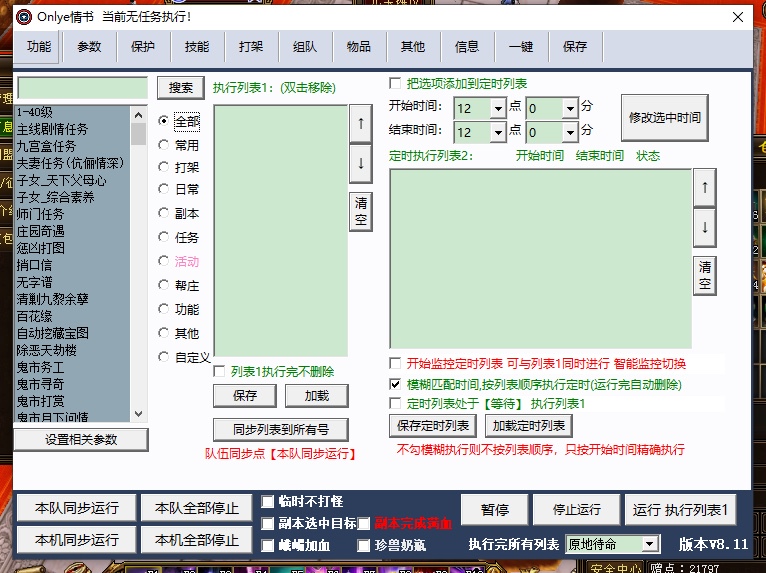The width and height of the screenshot is (766, 573).
Task: Open start time hour dropdown
Action: (x=498, y=108)
